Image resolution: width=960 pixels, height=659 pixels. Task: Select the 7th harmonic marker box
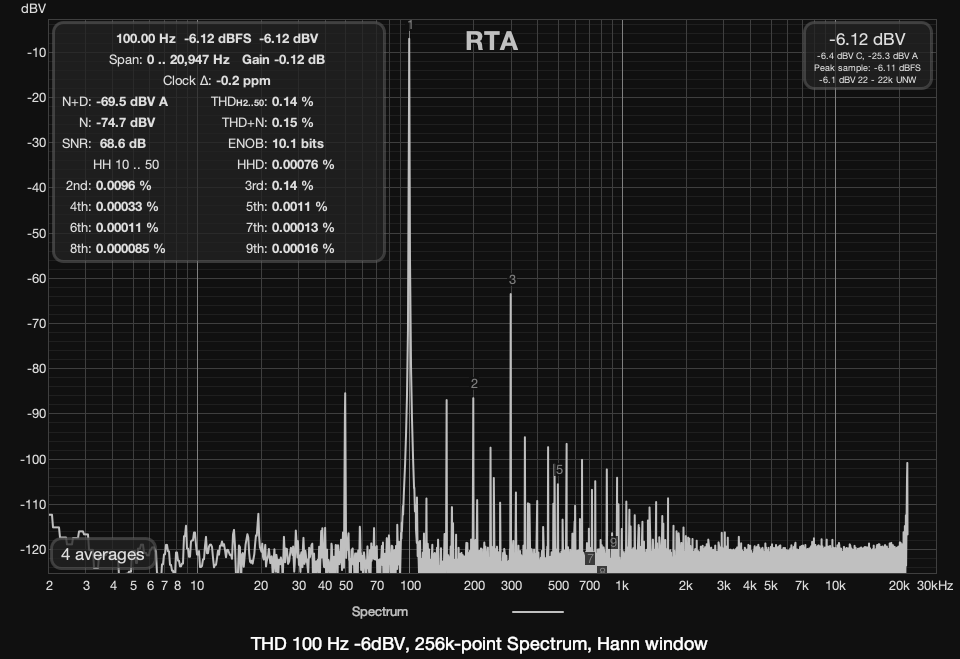[590, 558]
